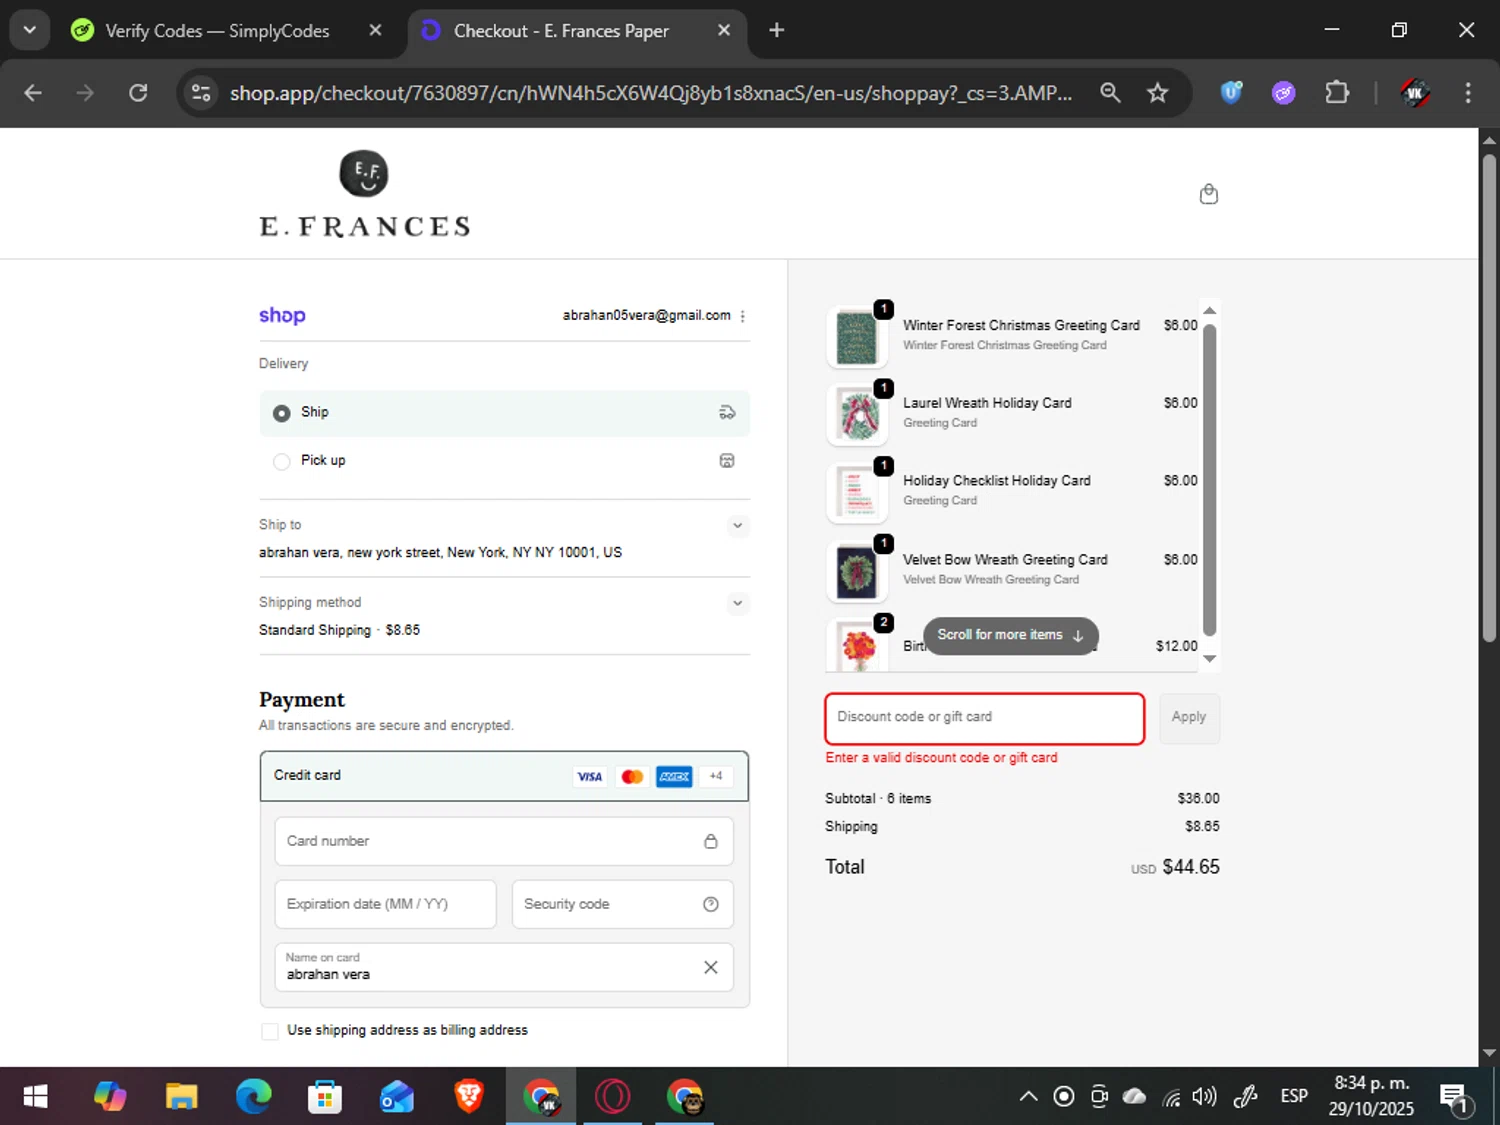Open the clock showing 8:34 p. m.

(1371, 1097)
